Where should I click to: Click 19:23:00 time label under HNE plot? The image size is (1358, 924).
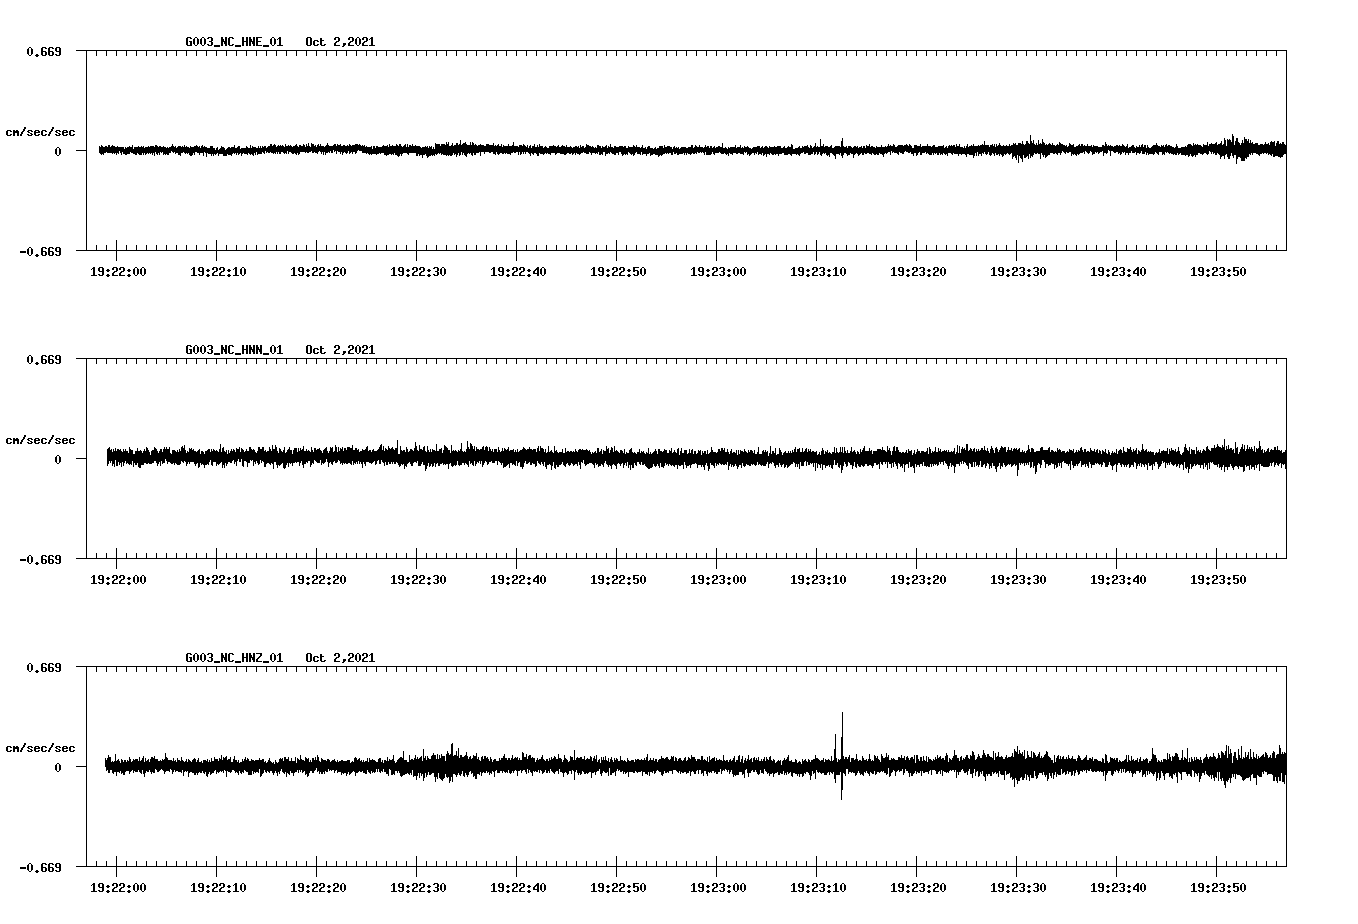pyautogui.click(x=718, y=271)
